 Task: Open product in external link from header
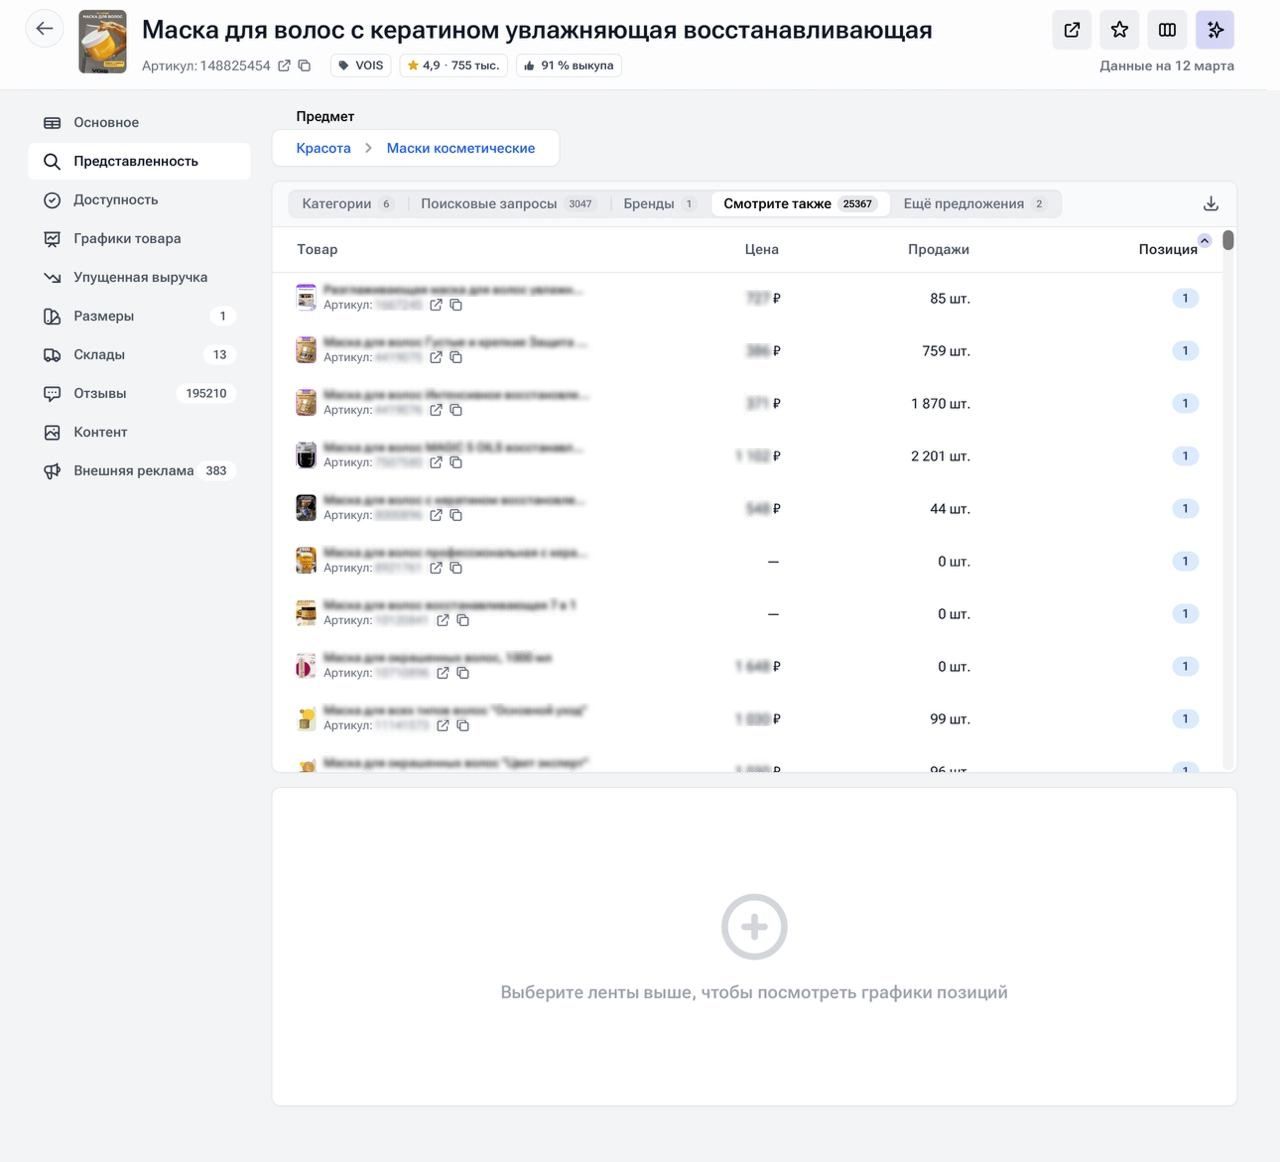click(x=1071, y=30)
